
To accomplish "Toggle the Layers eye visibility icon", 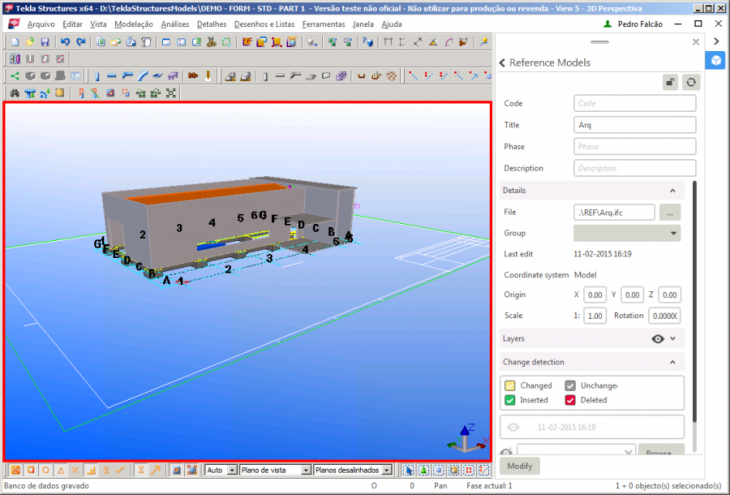I will [x=658, y=339].
